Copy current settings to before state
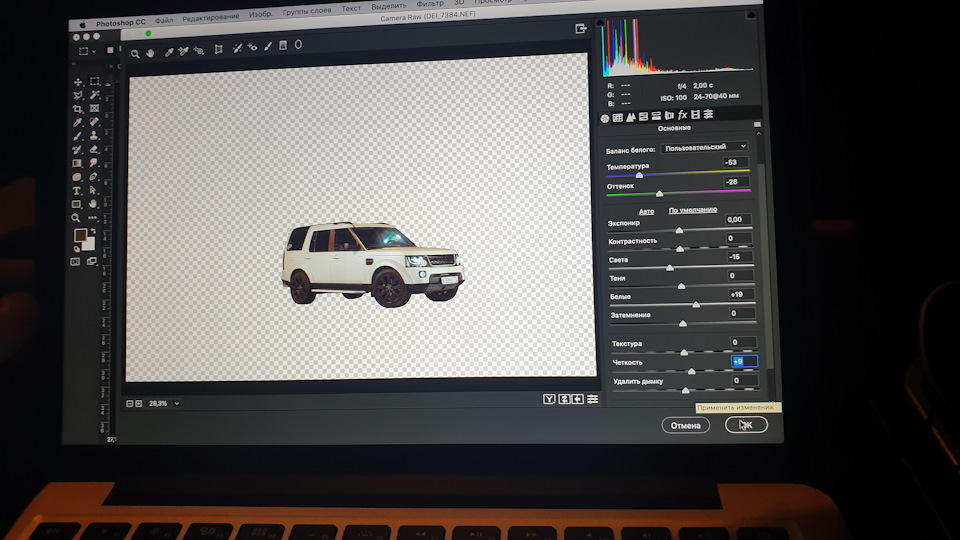 click(x=578, y=399)
